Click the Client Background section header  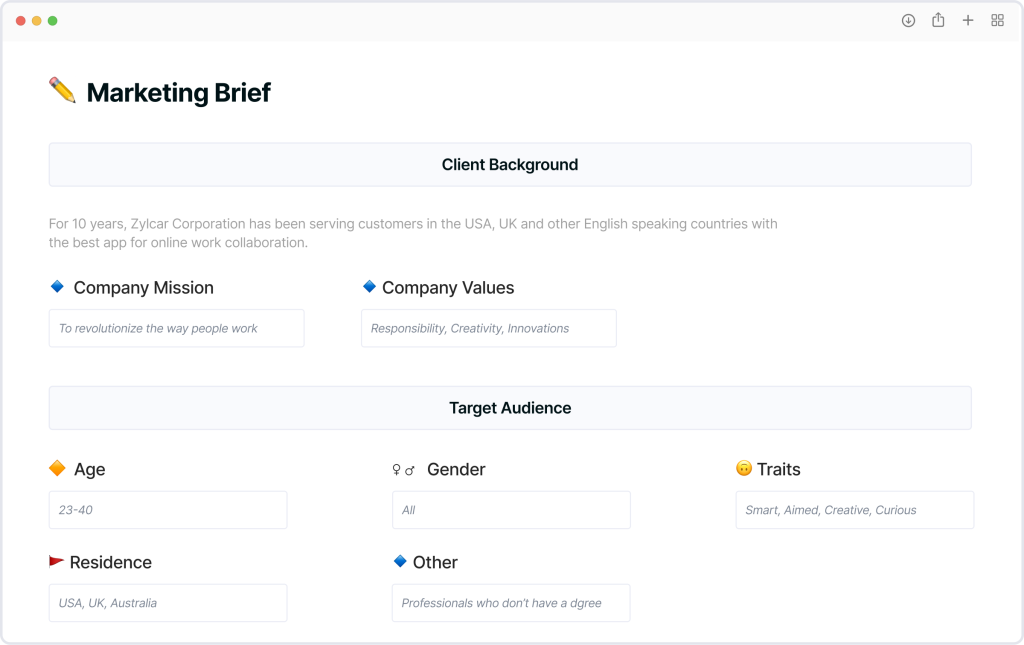pos(510,165)
